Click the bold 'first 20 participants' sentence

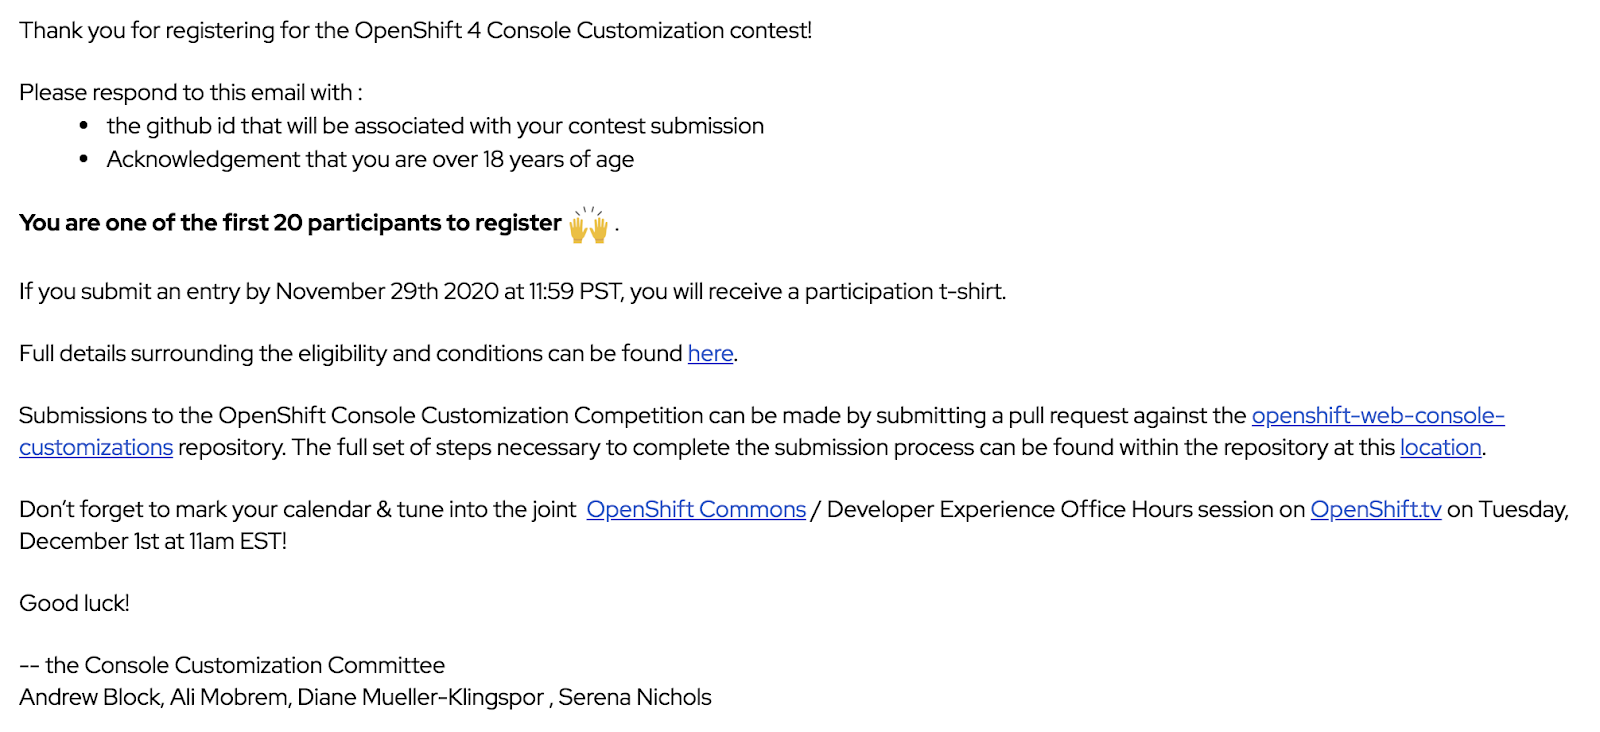[x=290, y=223]
